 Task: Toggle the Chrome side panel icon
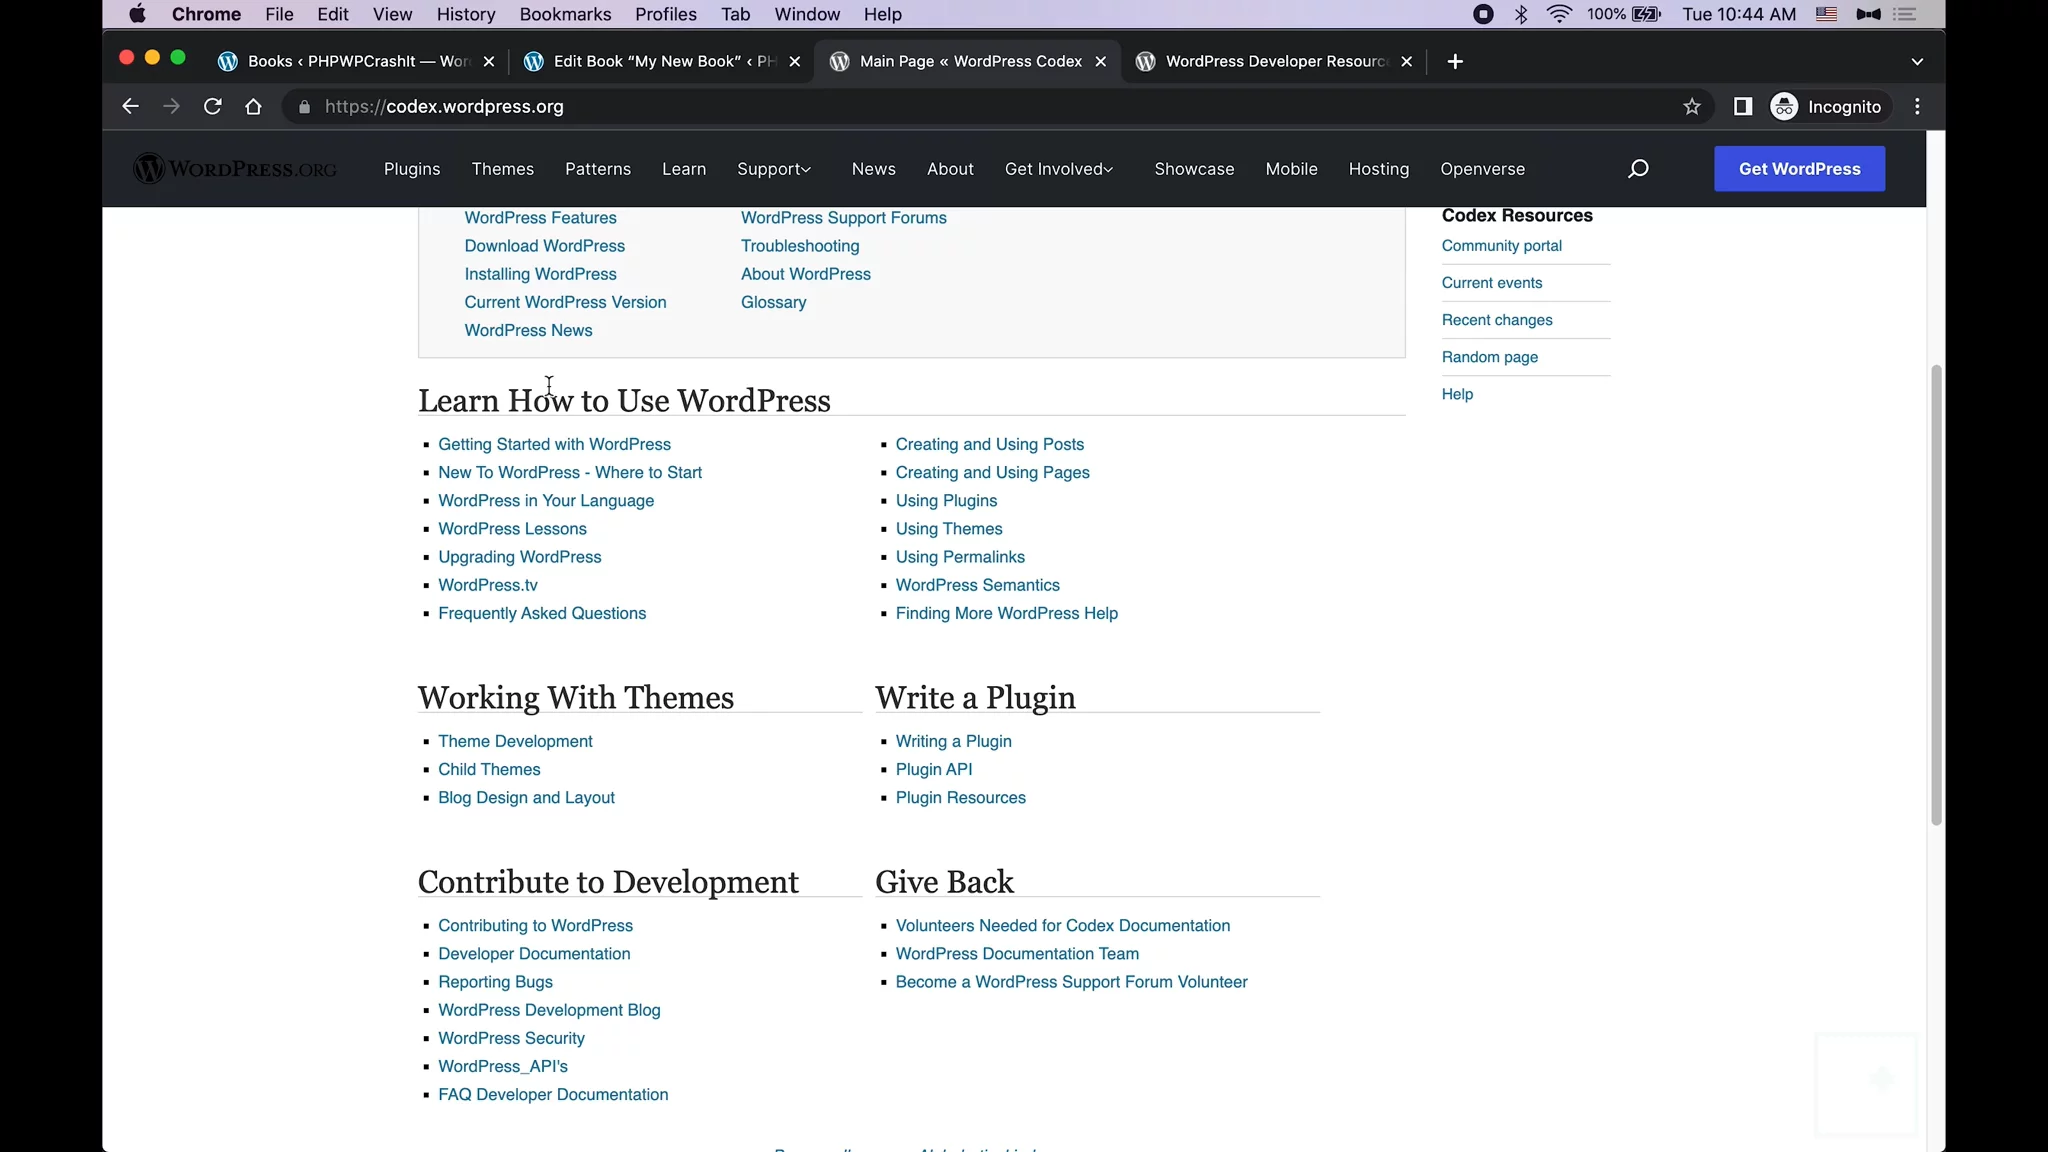1742,107
